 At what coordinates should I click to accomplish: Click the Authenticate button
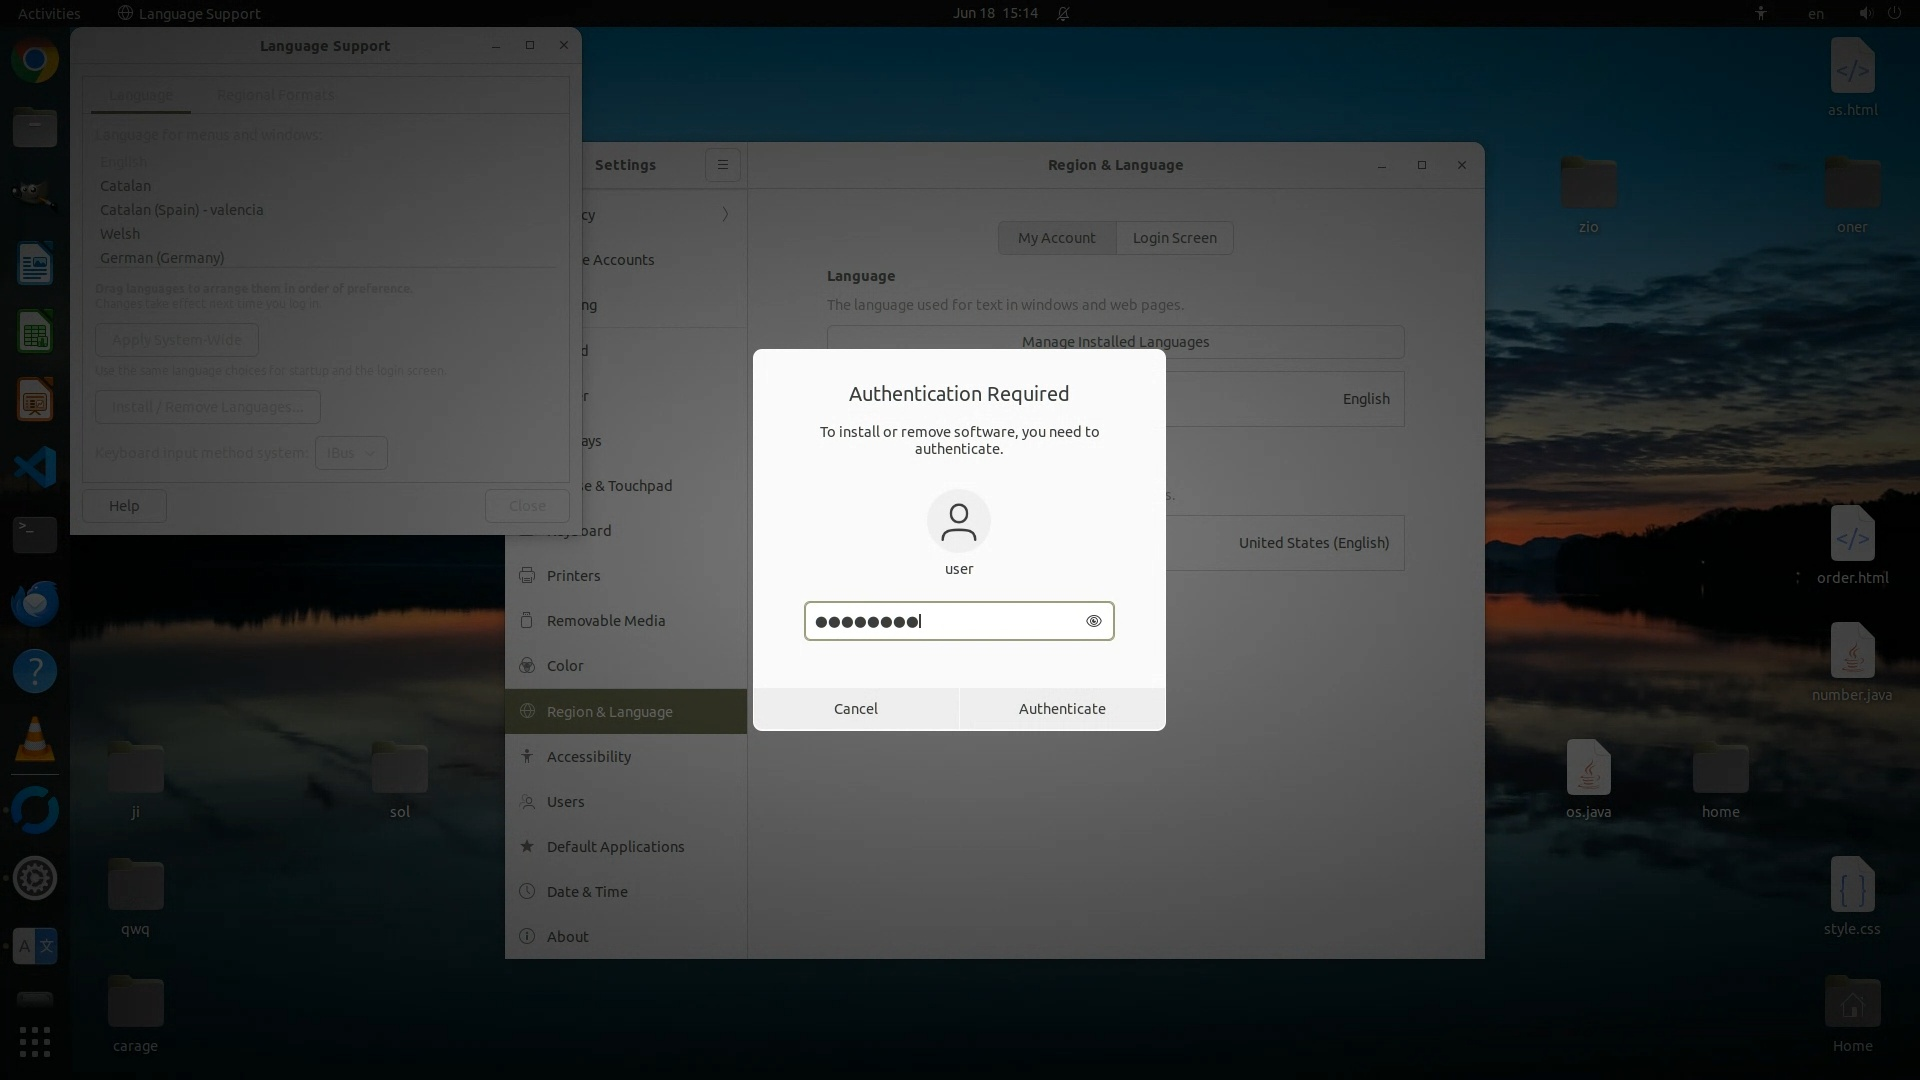coord(1061,709)
